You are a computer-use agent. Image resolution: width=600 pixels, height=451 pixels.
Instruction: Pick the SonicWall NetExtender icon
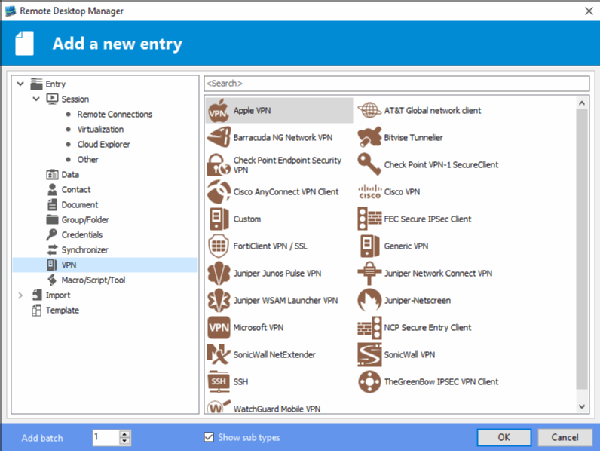[218, 355]
